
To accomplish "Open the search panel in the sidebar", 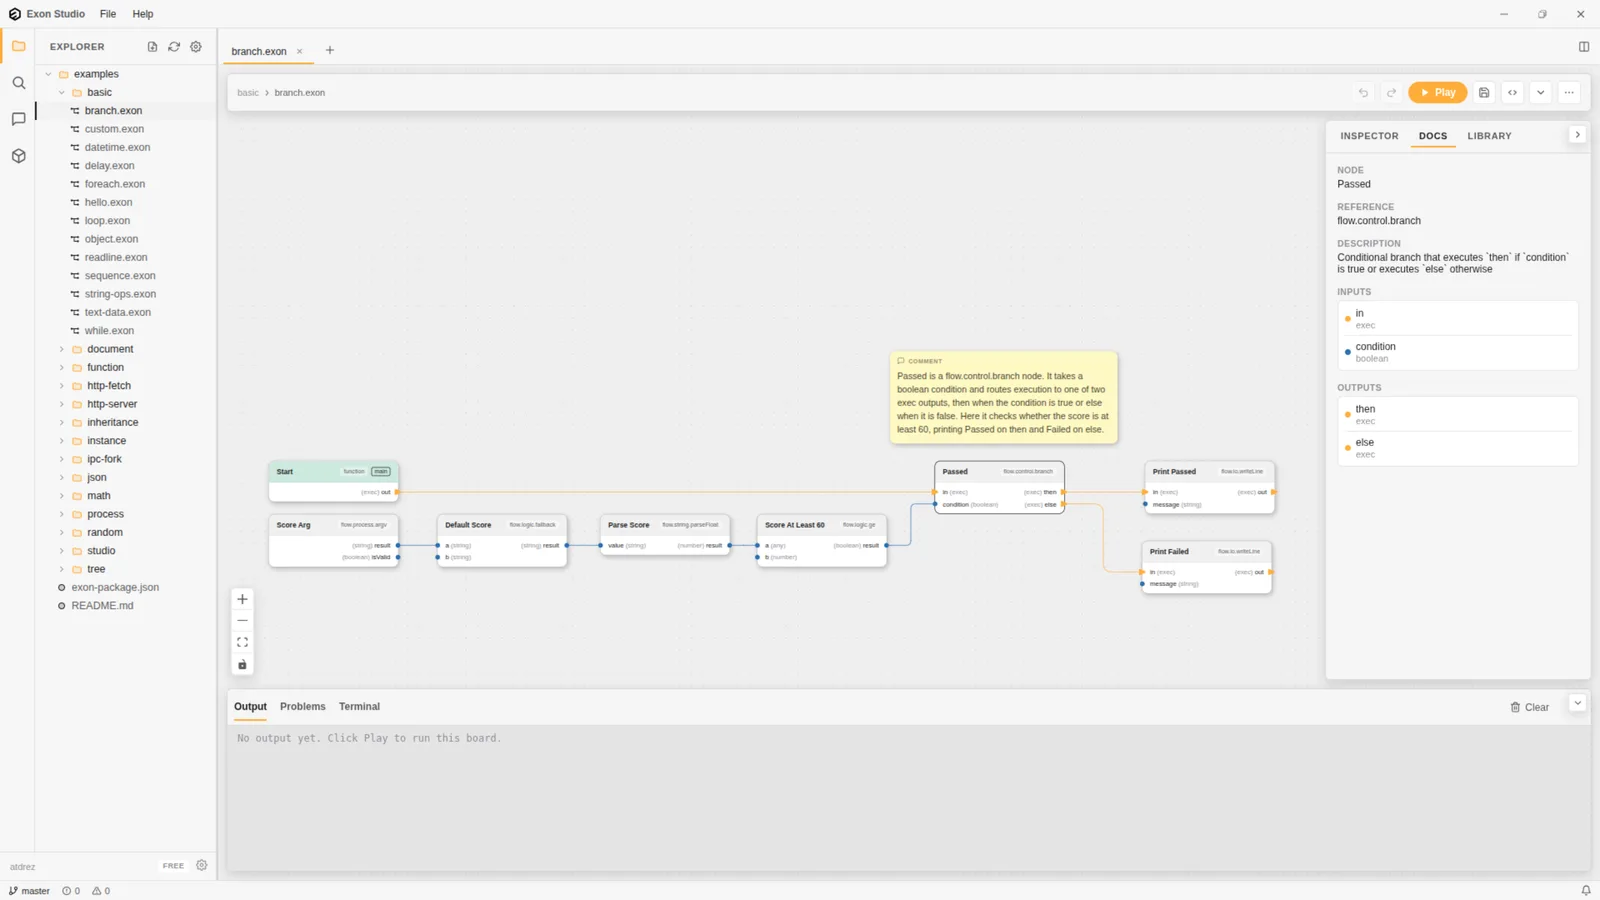I will (18, 83).
